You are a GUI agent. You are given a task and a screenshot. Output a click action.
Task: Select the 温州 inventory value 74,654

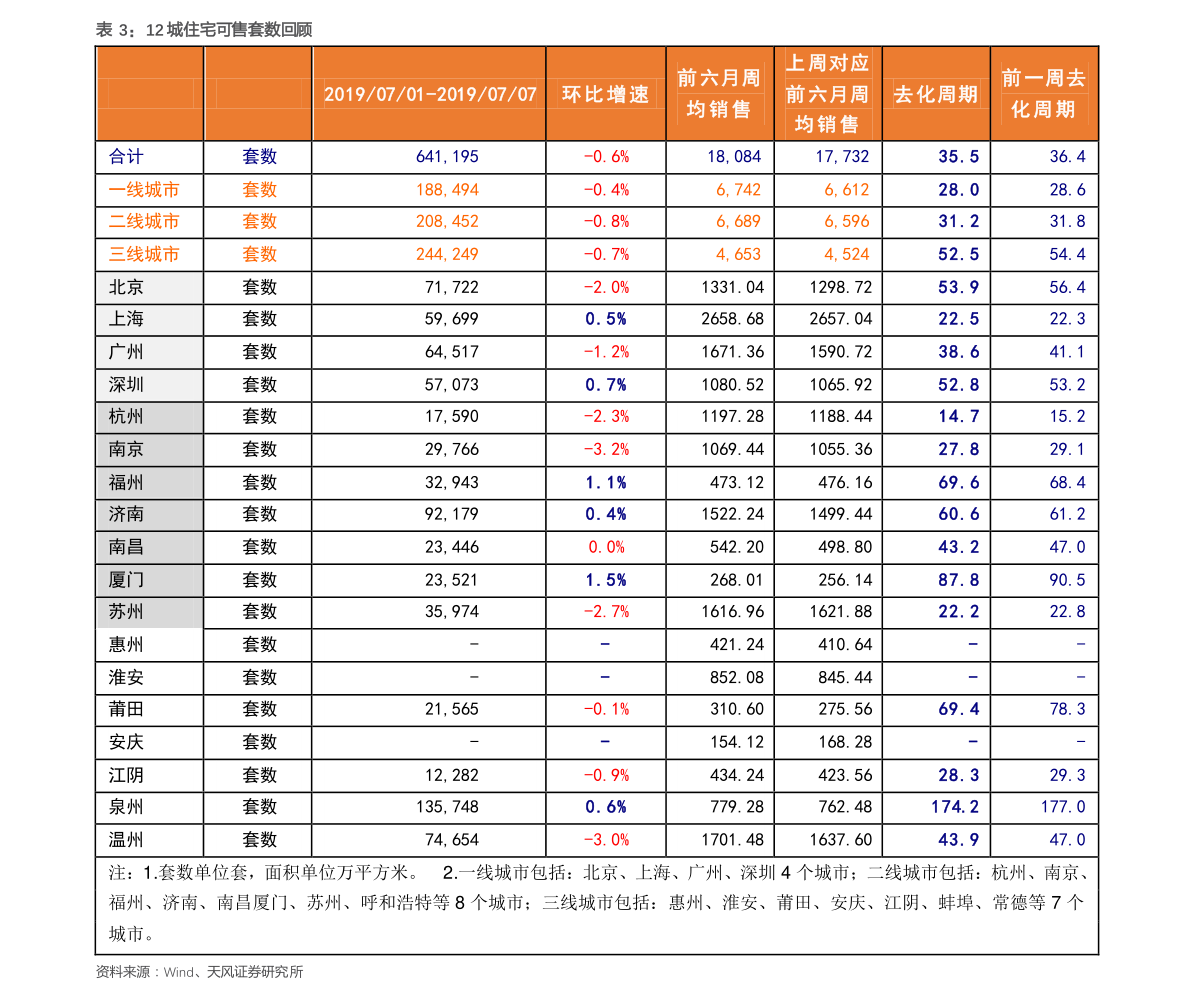pyautogui.click(x=452, y=840)
